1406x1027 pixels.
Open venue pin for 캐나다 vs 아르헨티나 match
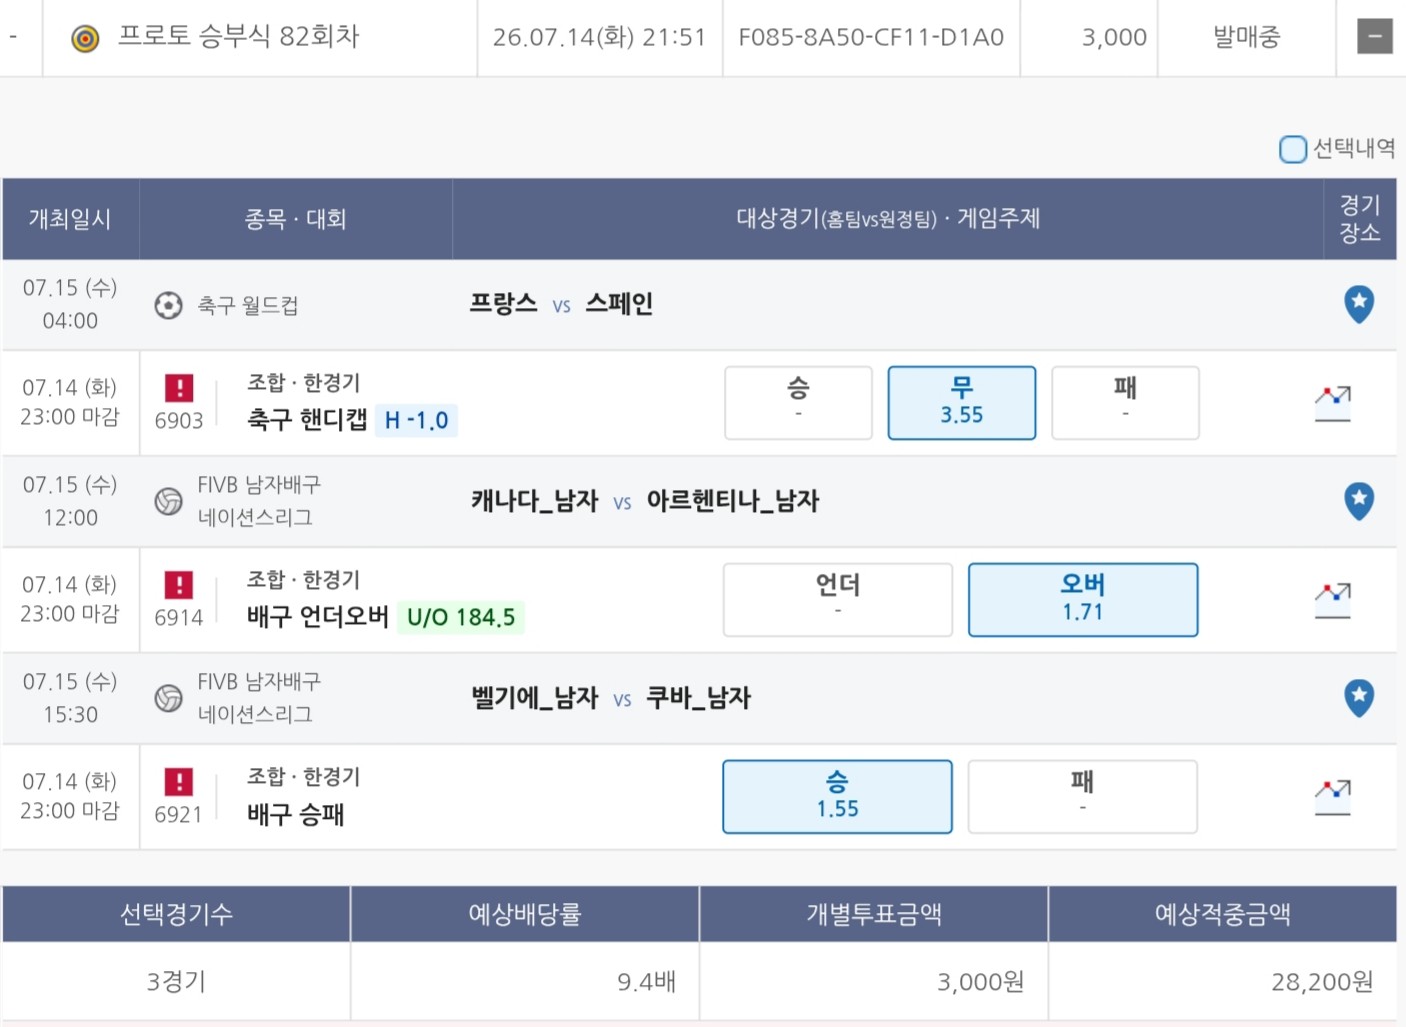coord(1358,501)
